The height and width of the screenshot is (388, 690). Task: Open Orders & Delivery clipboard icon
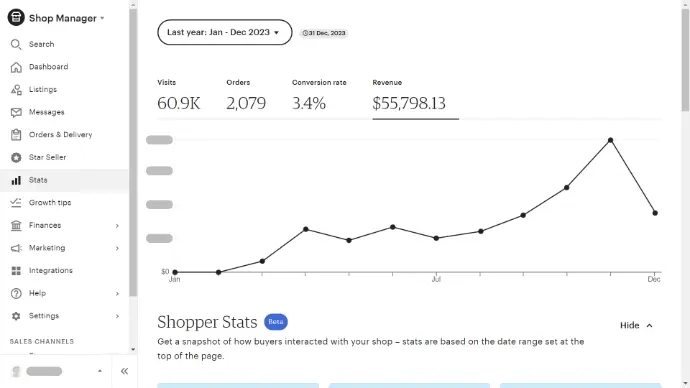coord(16,135)
